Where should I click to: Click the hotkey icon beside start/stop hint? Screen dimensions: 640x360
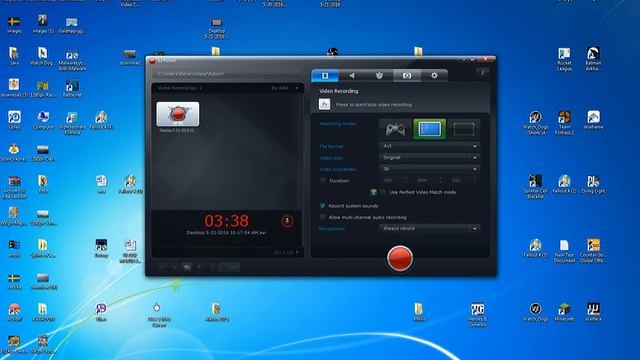pyautogui.click(x=324, y=104)
